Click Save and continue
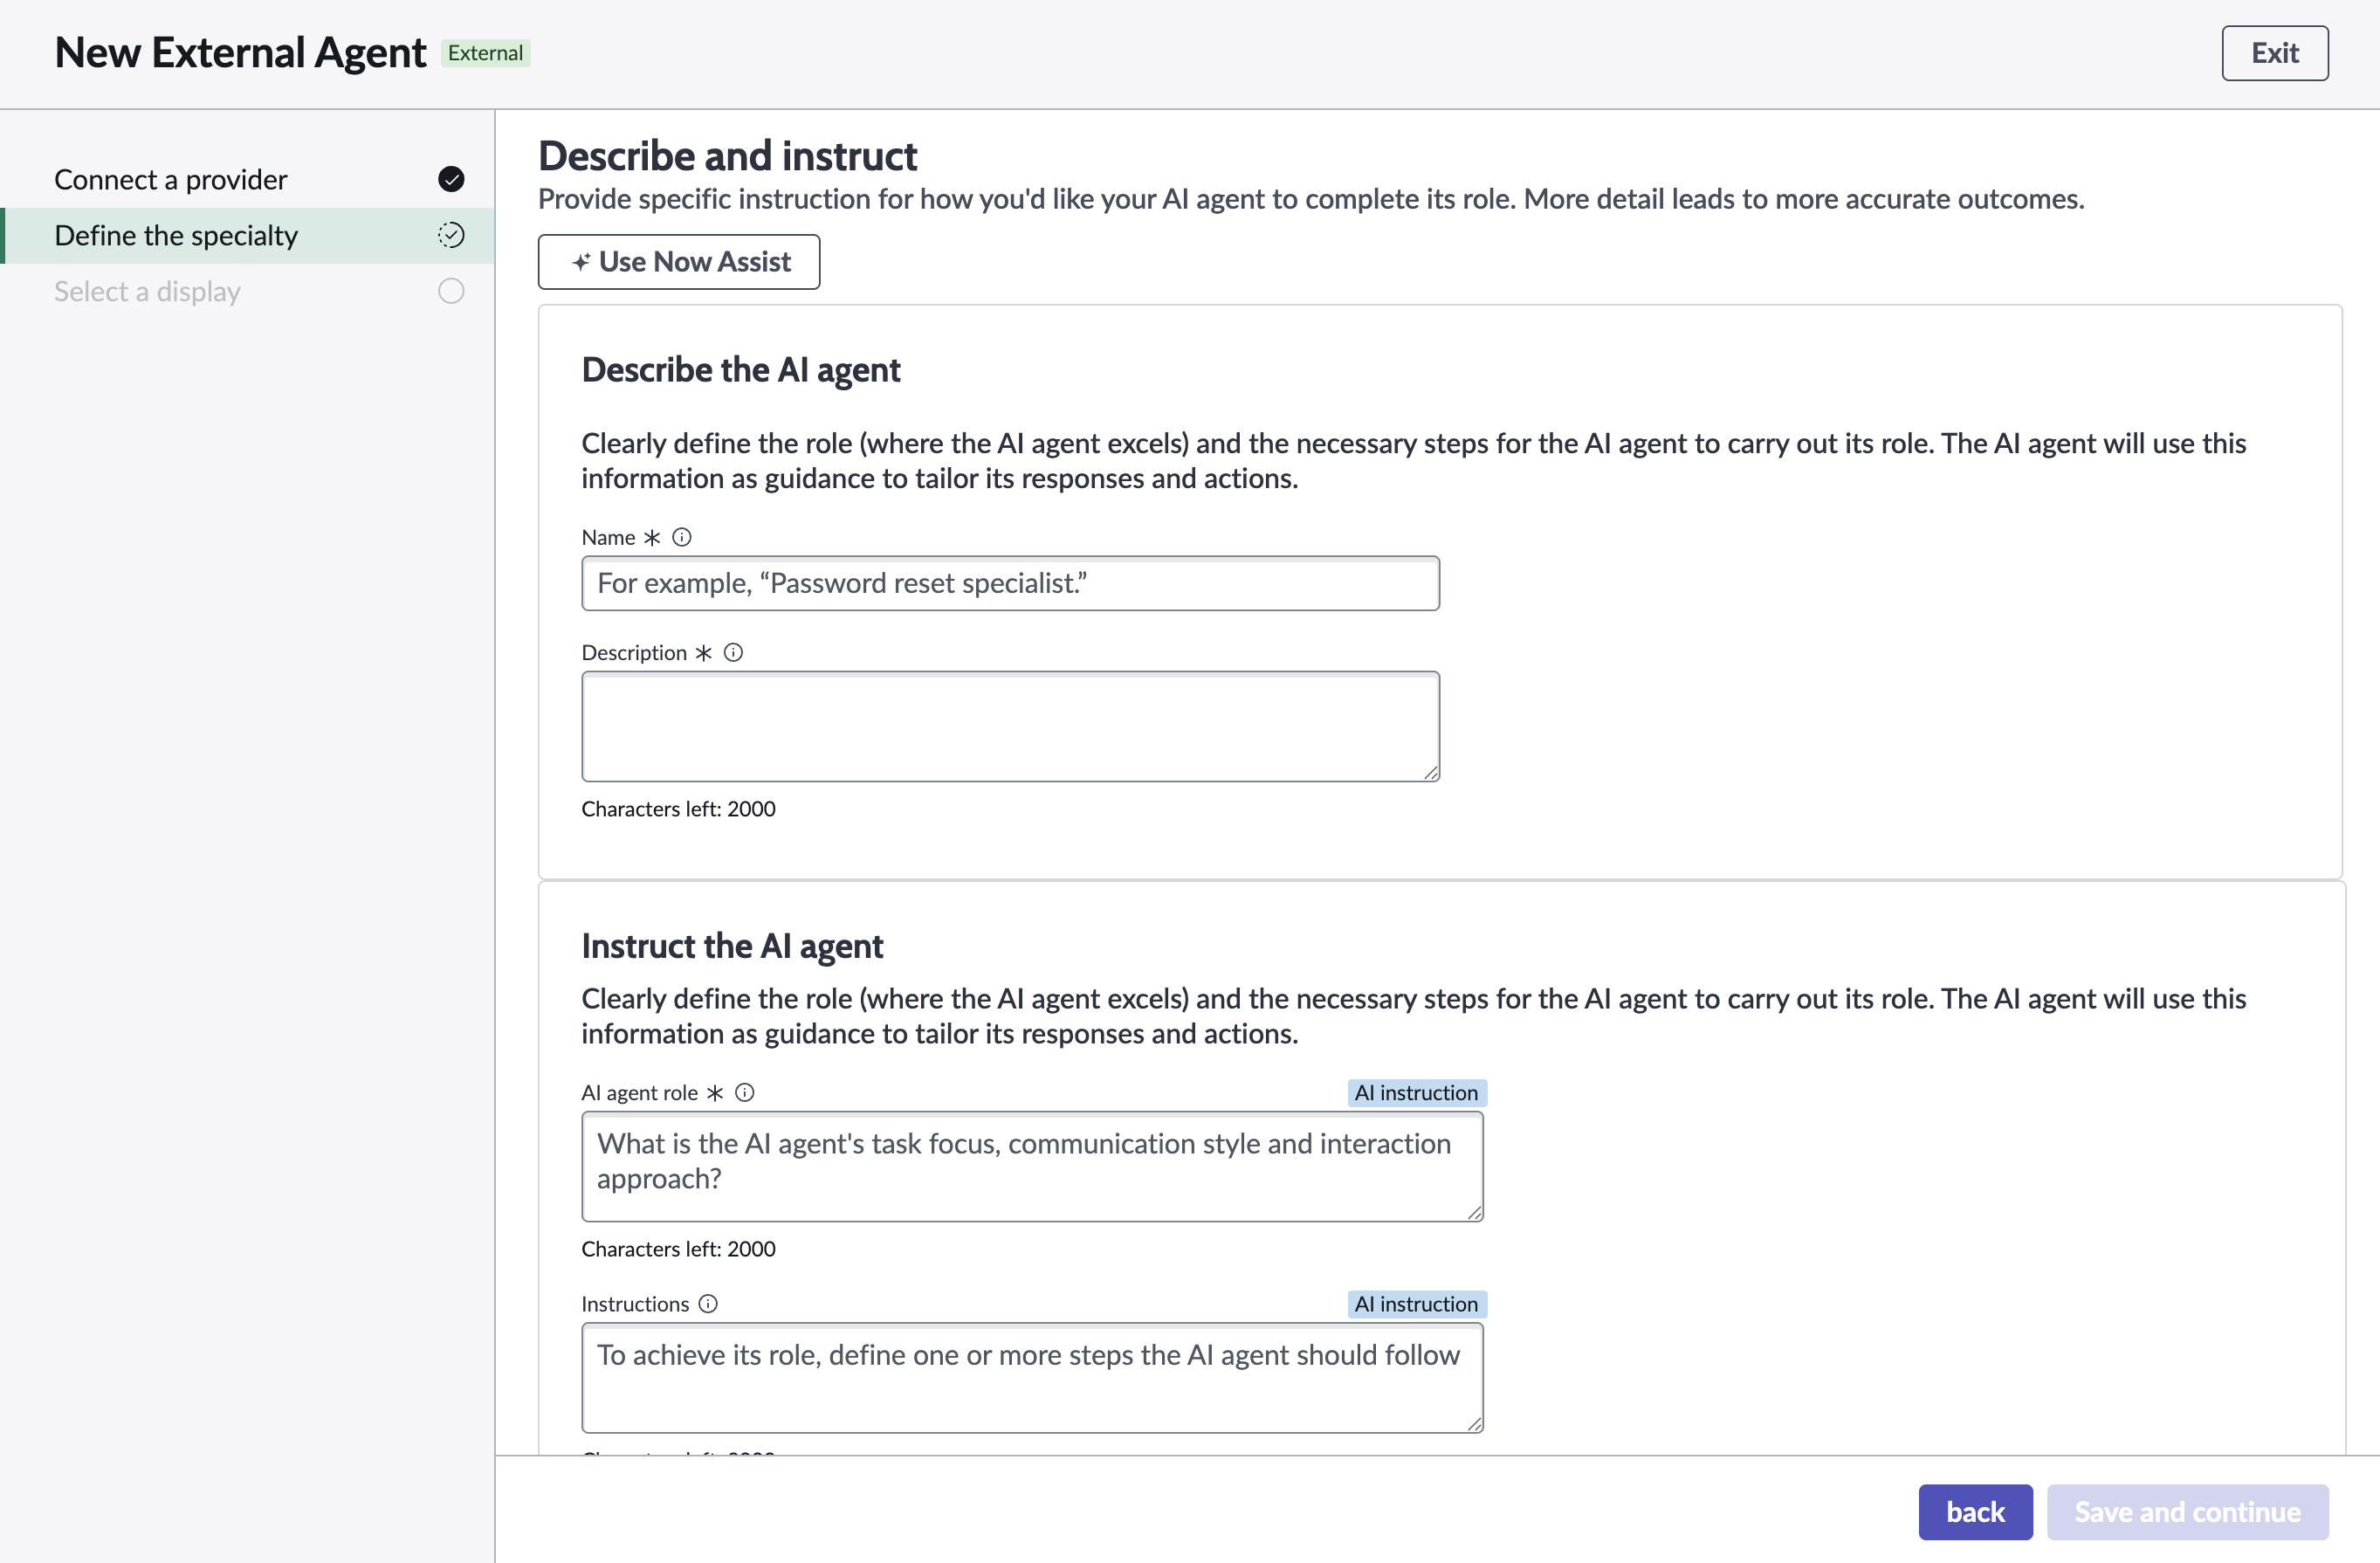 click(2187, 1511)
